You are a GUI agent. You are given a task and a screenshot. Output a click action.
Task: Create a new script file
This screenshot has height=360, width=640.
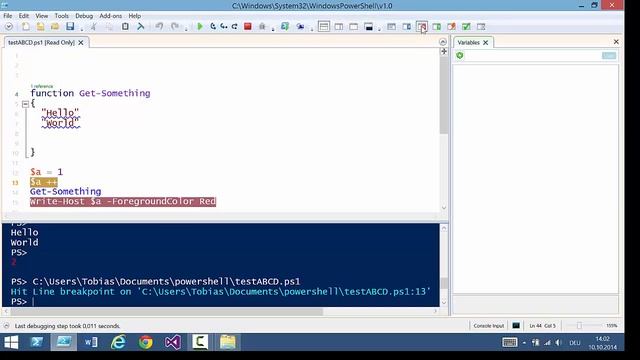point(26,27)
